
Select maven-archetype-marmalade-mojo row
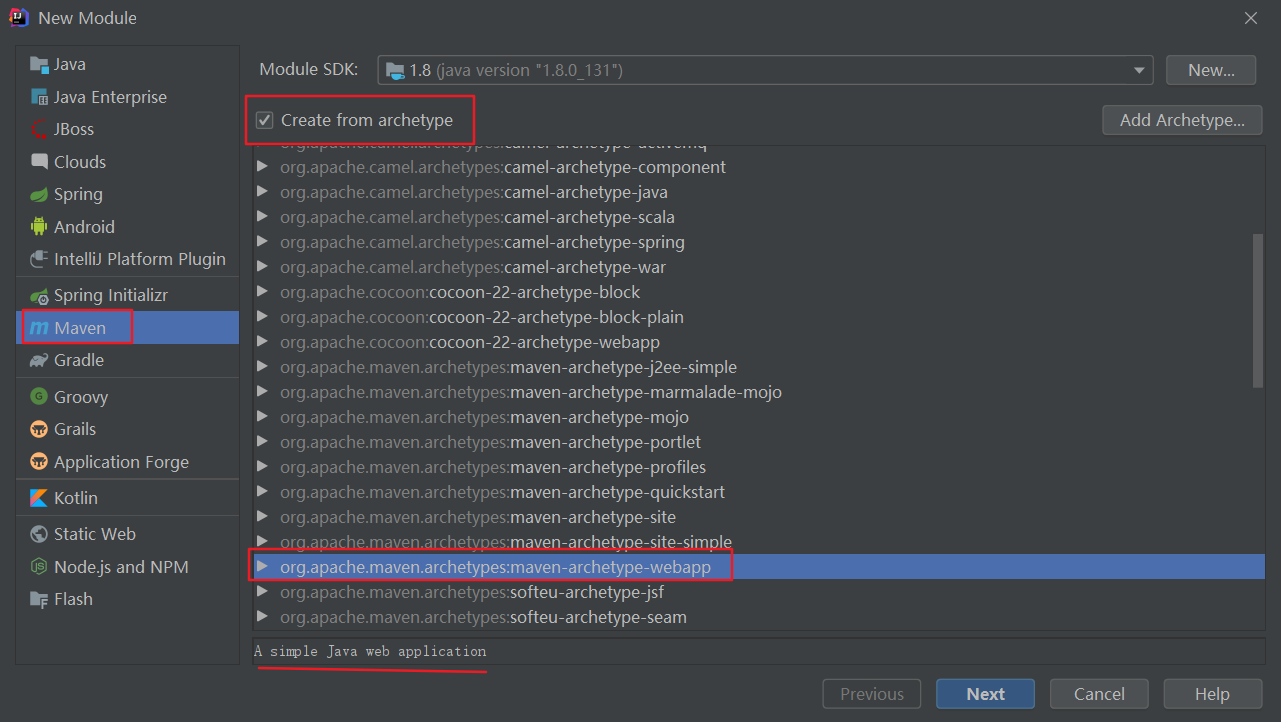(x=759, y=392)
